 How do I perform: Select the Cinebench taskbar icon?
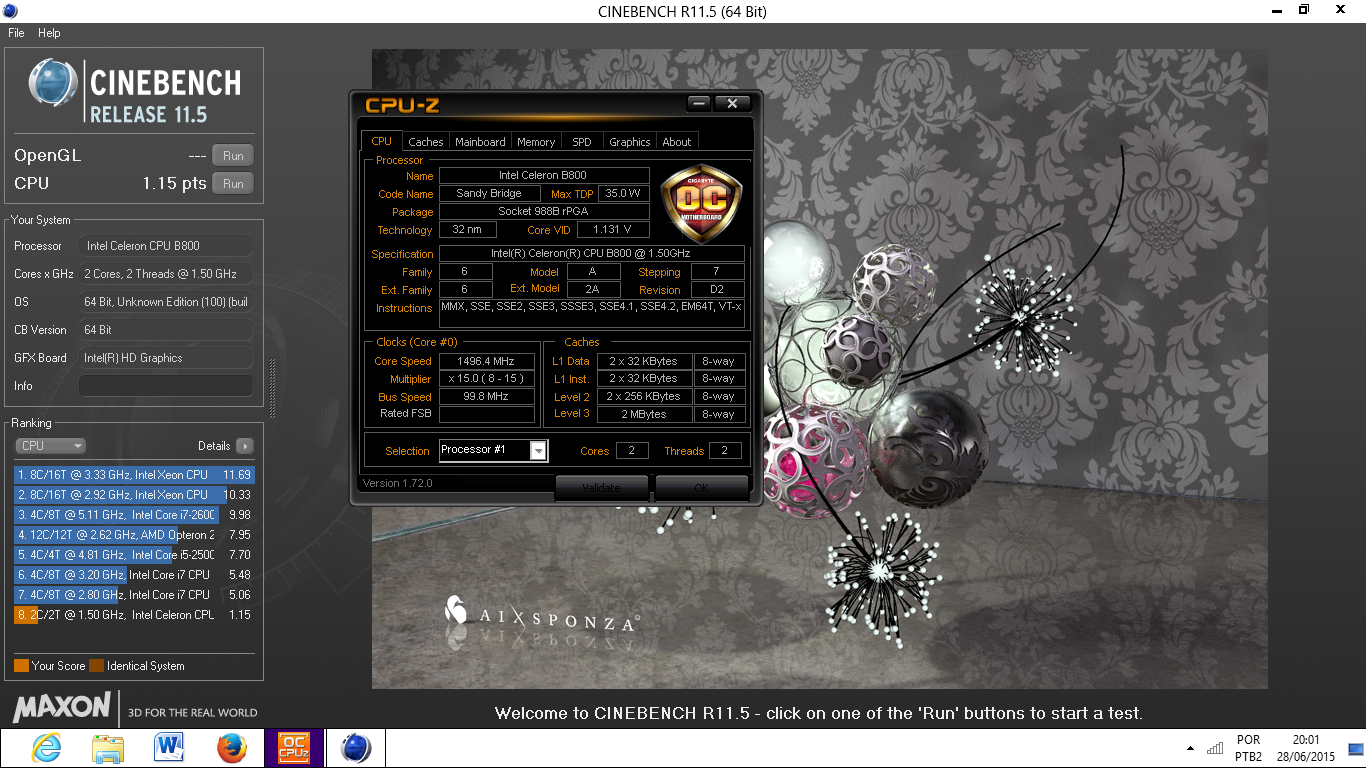pyautogui.click(x=356, y=747)
